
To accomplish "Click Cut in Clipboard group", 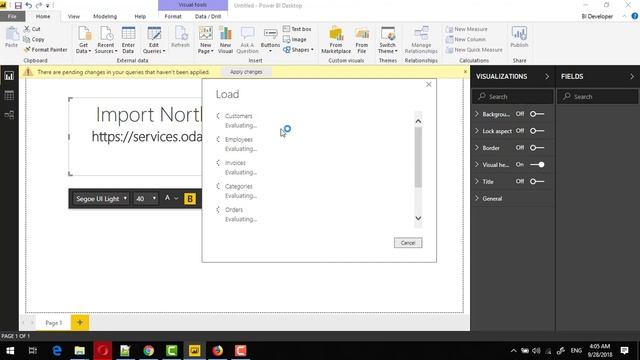I will pyautogui.click(x=32, y=29).
